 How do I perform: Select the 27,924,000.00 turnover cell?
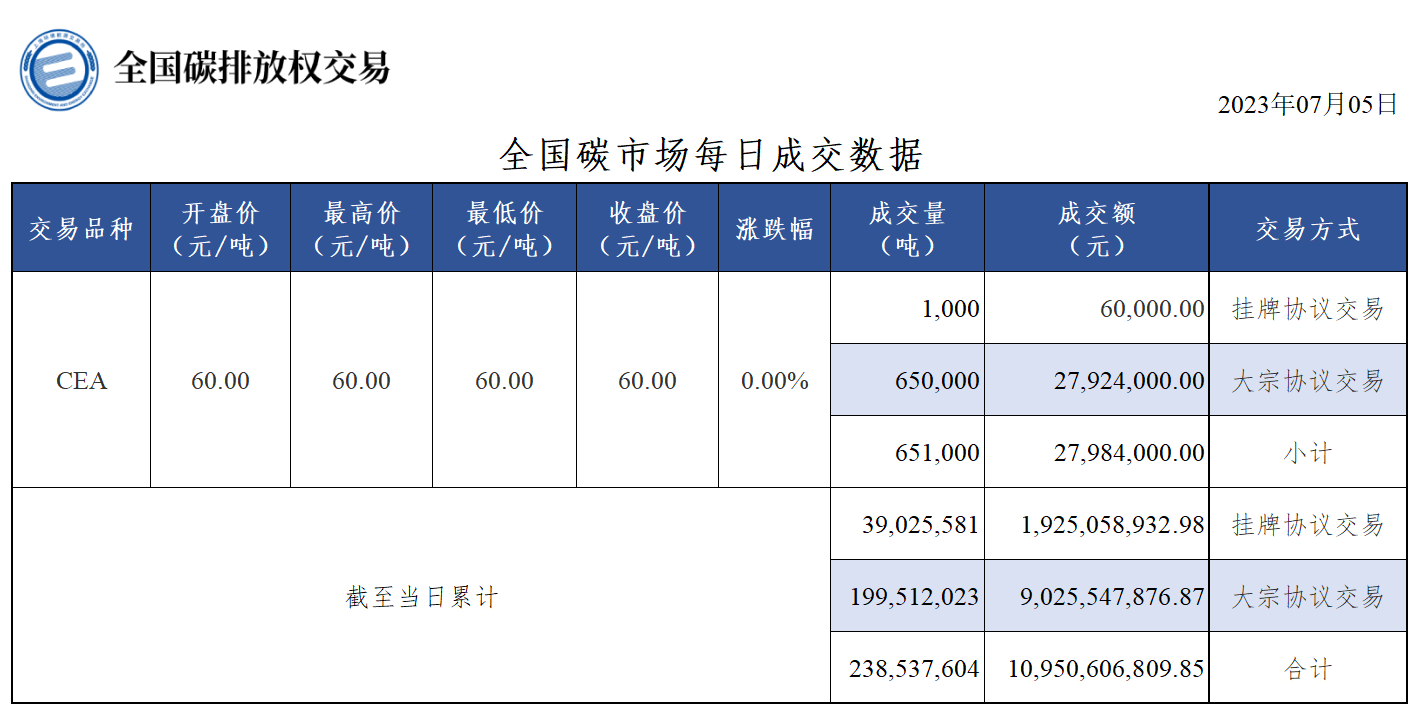[1097, 381]
